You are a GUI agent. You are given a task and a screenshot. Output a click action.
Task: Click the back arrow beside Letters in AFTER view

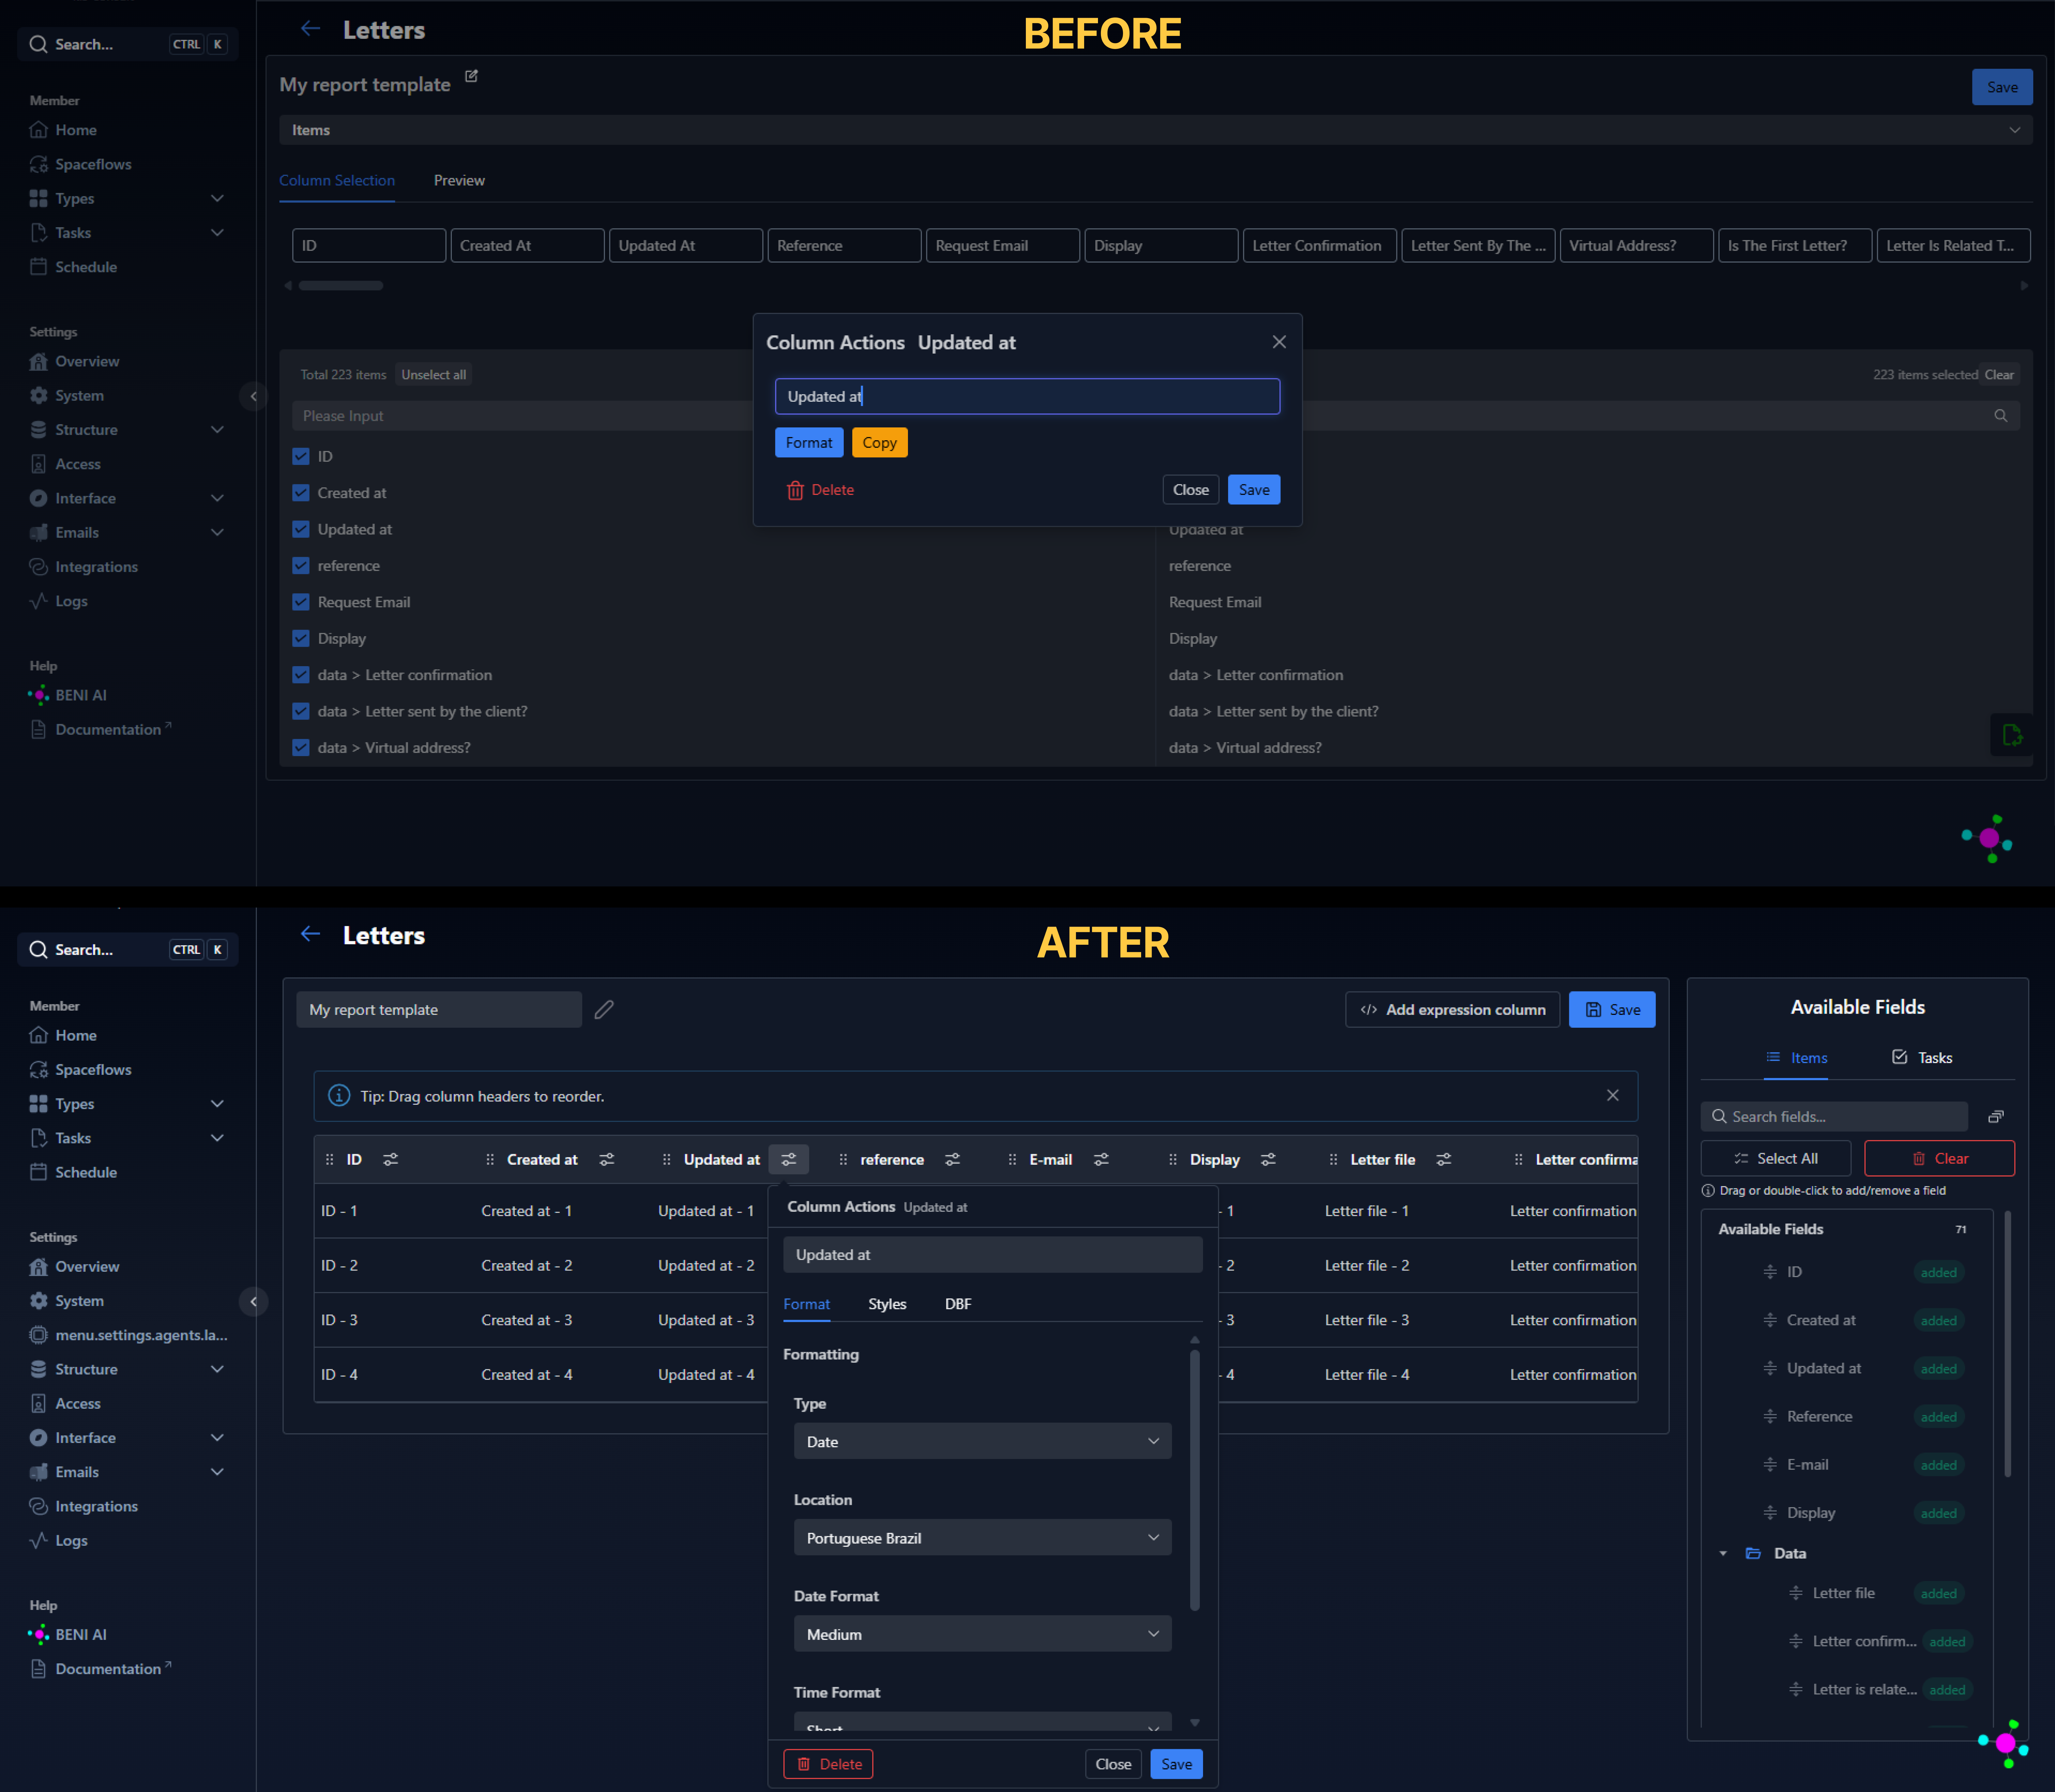pos(310,934)
